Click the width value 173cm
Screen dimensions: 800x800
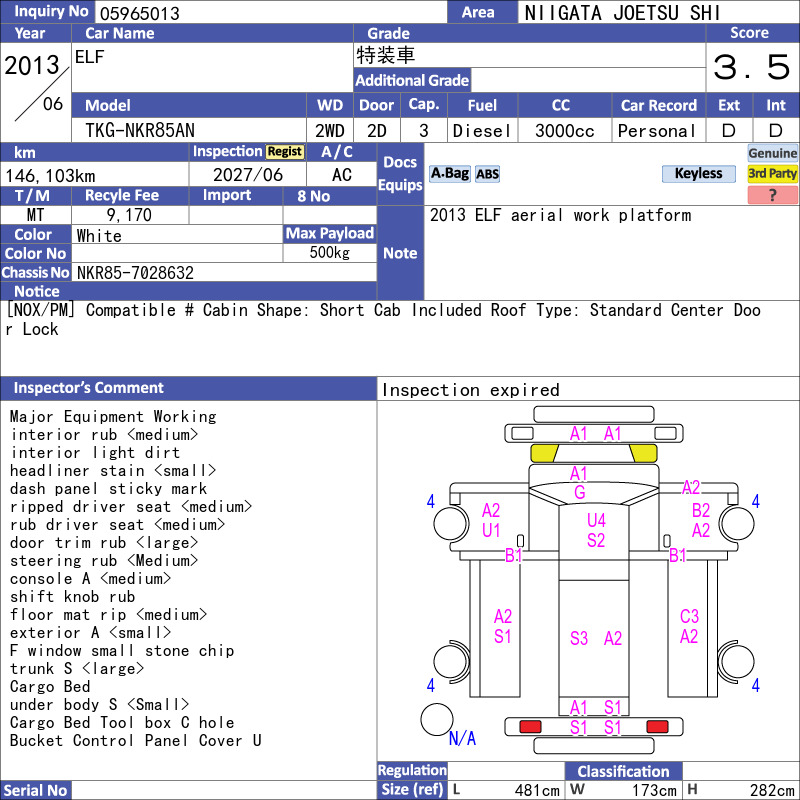click(654, 791)
